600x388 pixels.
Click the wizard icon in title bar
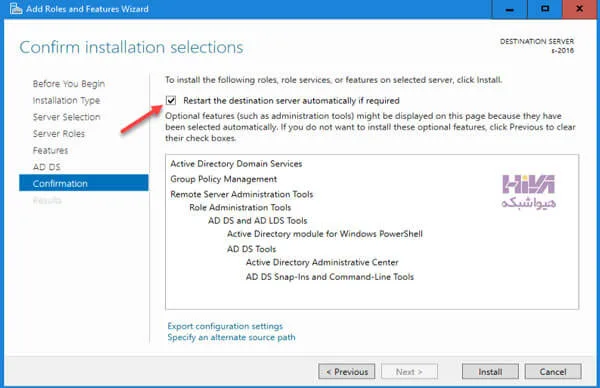(x=16, y=8)
